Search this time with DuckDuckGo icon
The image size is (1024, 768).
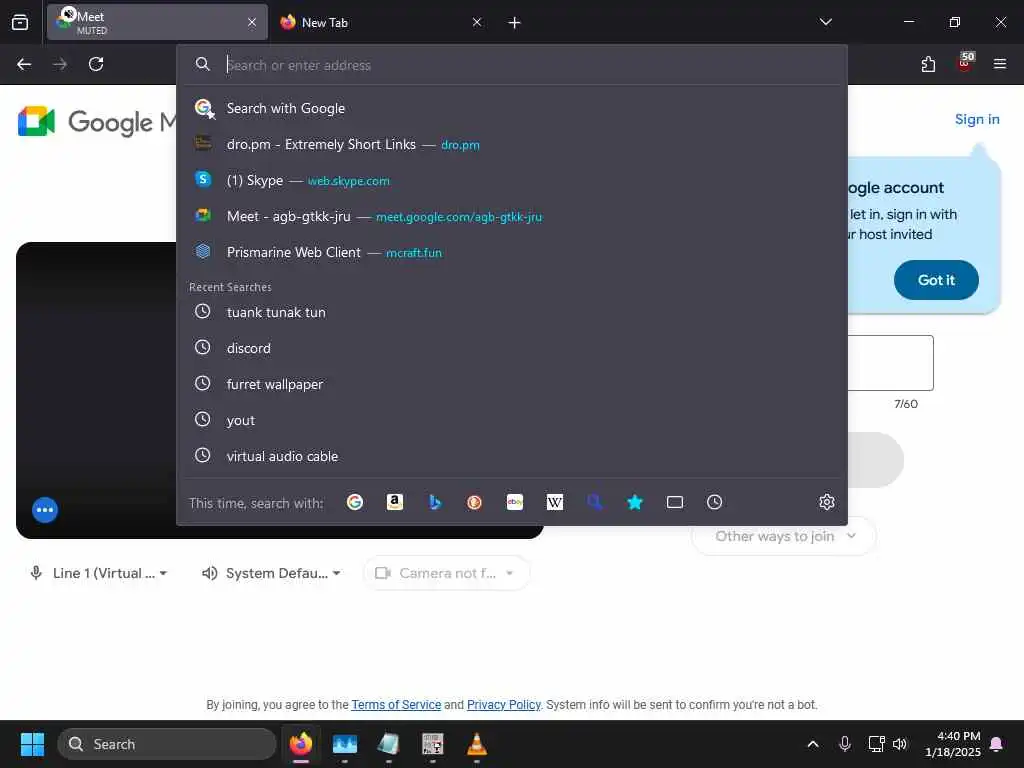click(x=475, y=502)
